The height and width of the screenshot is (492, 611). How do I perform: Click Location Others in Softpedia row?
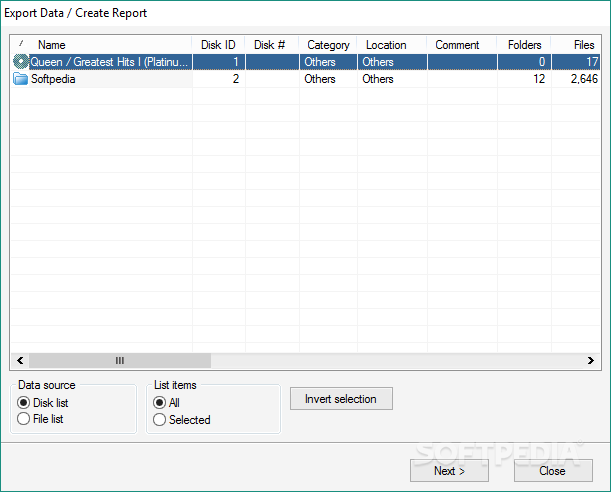[x=378, y=79]
